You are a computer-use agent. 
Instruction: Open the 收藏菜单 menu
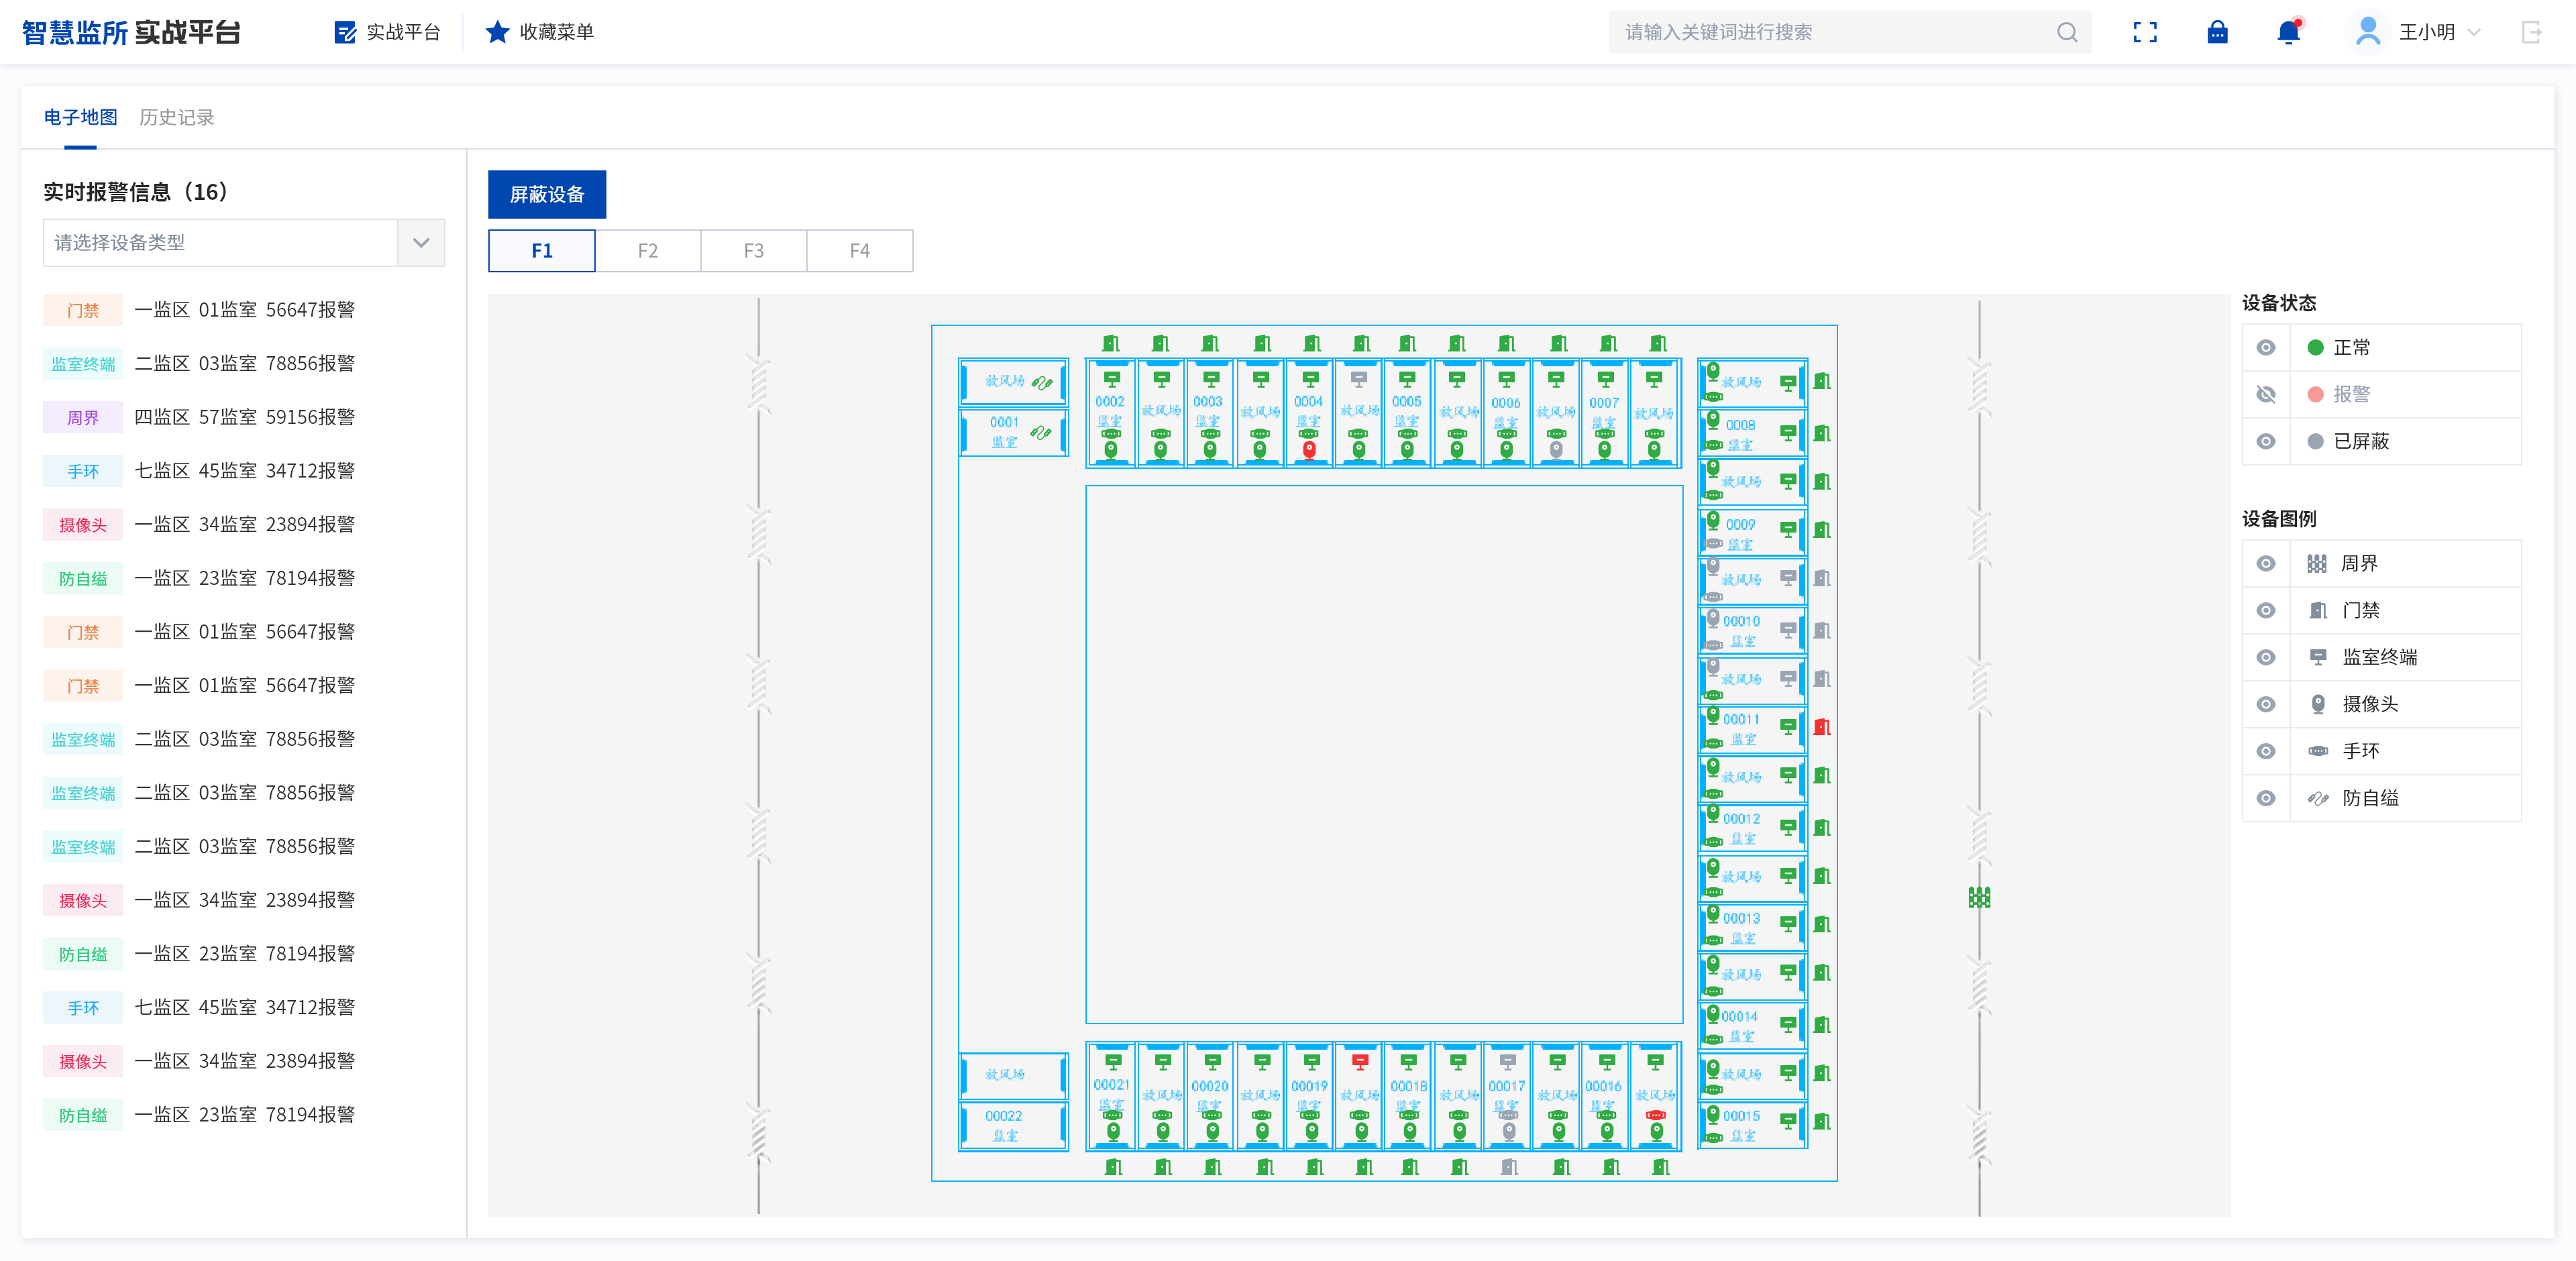click(x=540, y=32)
